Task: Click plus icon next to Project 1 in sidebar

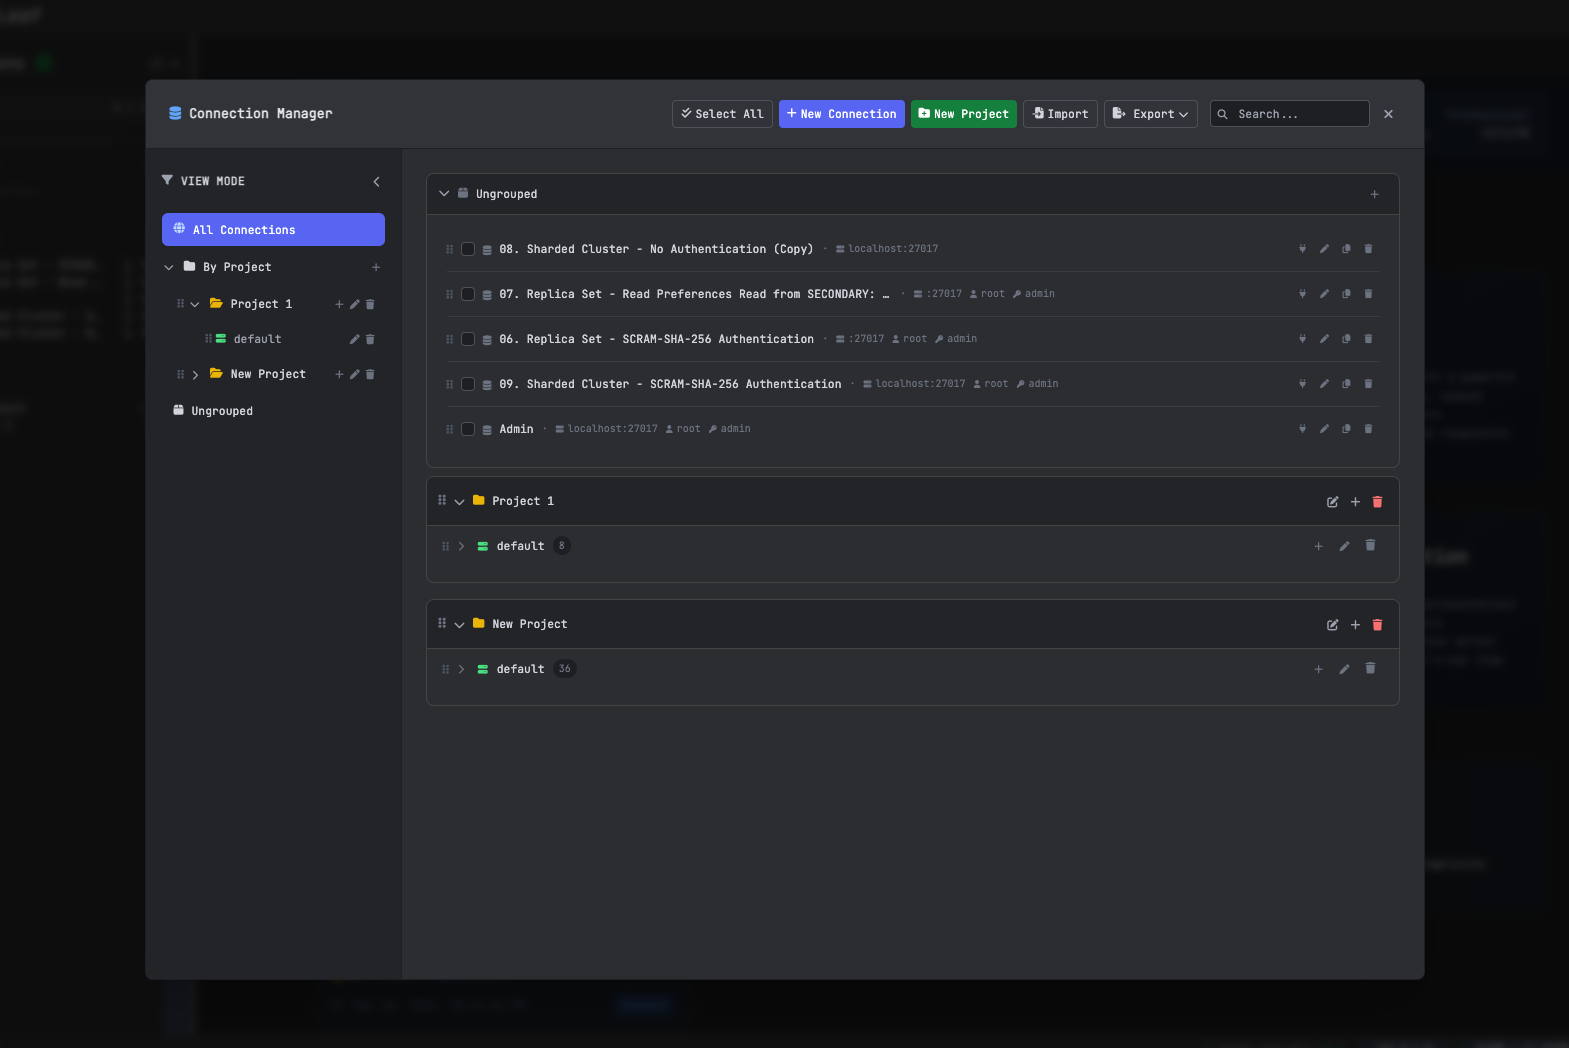Action: pos(339,304)
